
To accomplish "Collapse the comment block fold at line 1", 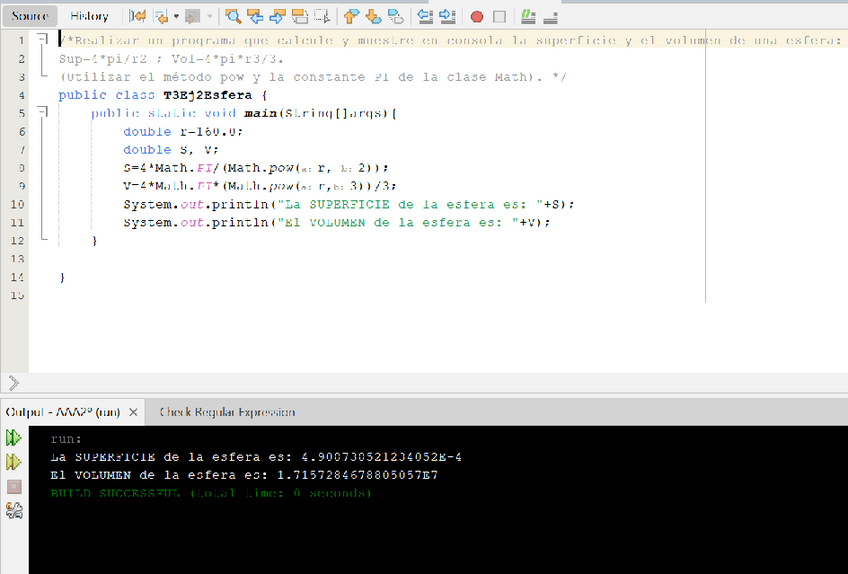I will [42, 39].
